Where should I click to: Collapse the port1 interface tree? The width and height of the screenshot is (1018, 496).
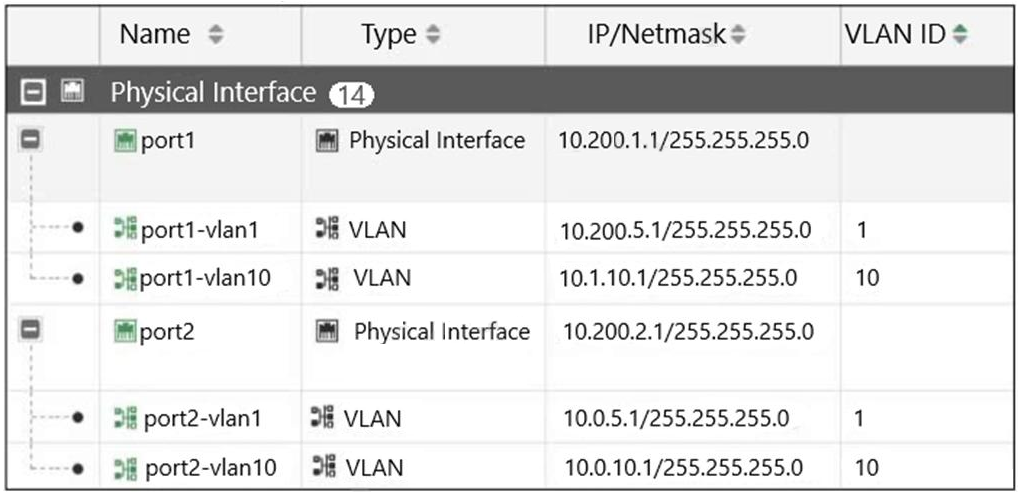[x=29, y=141]
